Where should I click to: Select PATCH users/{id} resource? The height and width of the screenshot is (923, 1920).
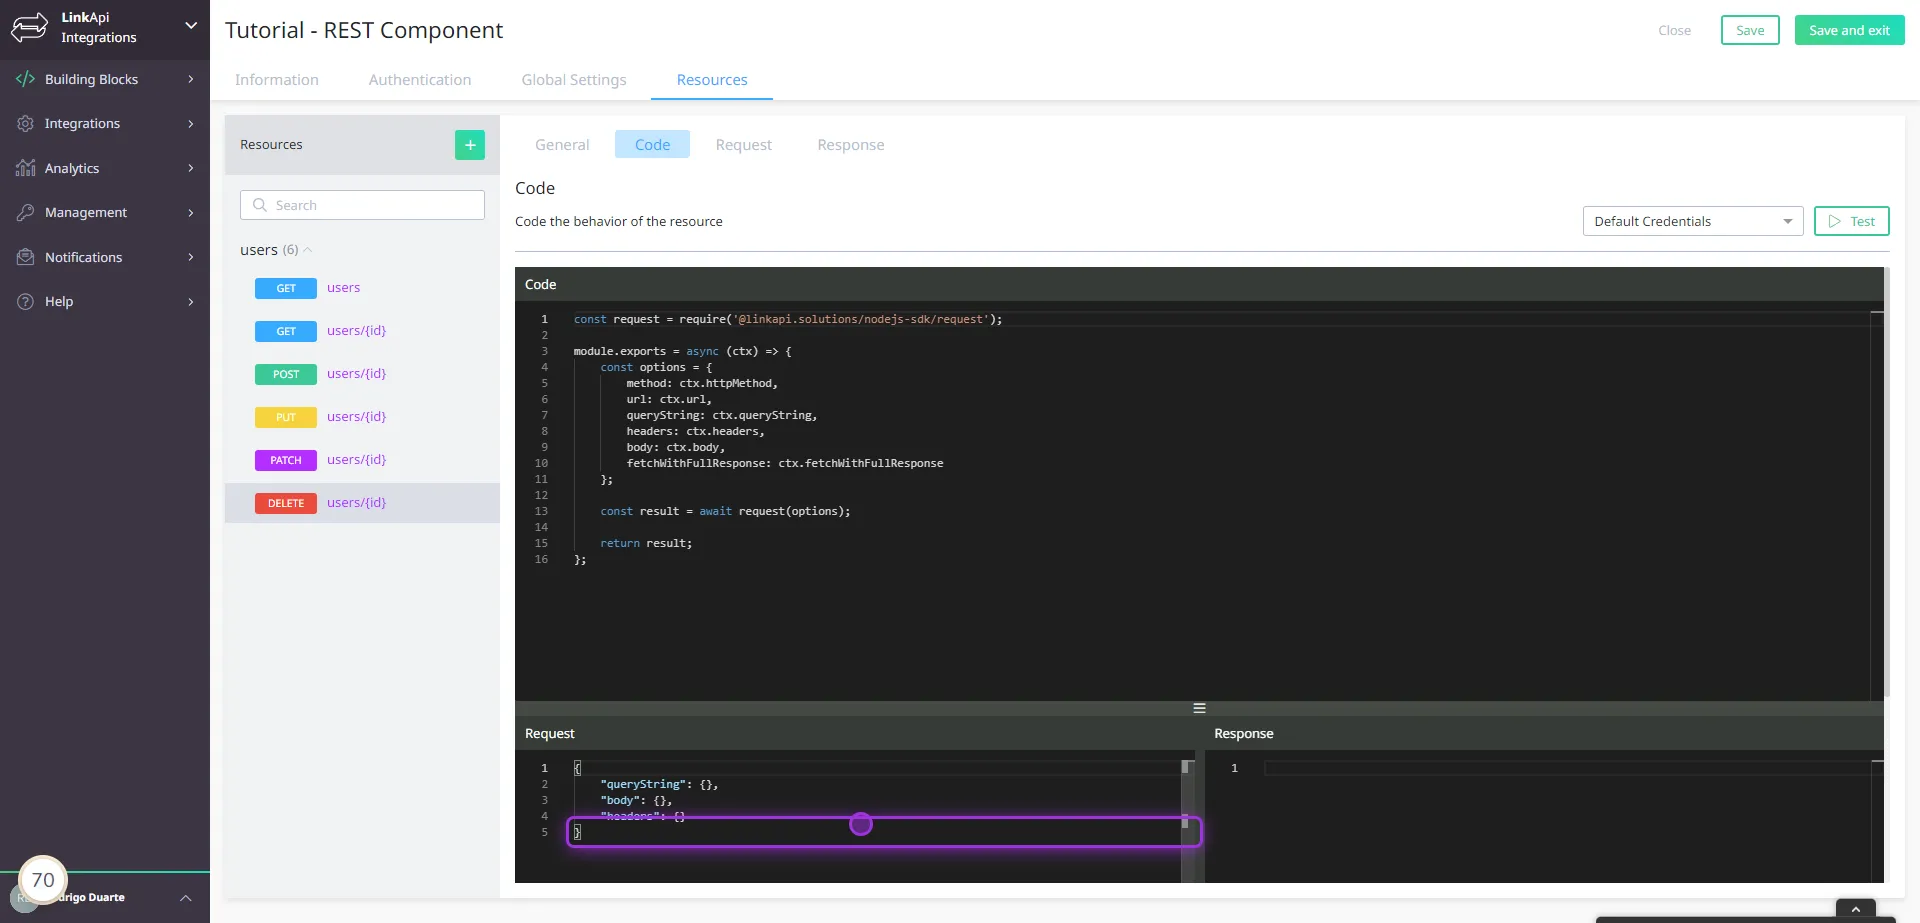(362, 460)
